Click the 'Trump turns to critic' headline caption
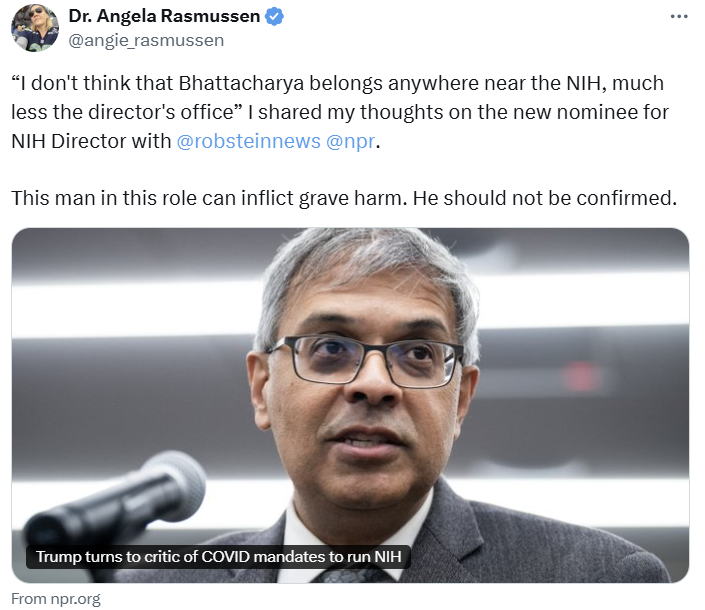The width and height of the screenshot is (705, 610). (x=219, y=557)
